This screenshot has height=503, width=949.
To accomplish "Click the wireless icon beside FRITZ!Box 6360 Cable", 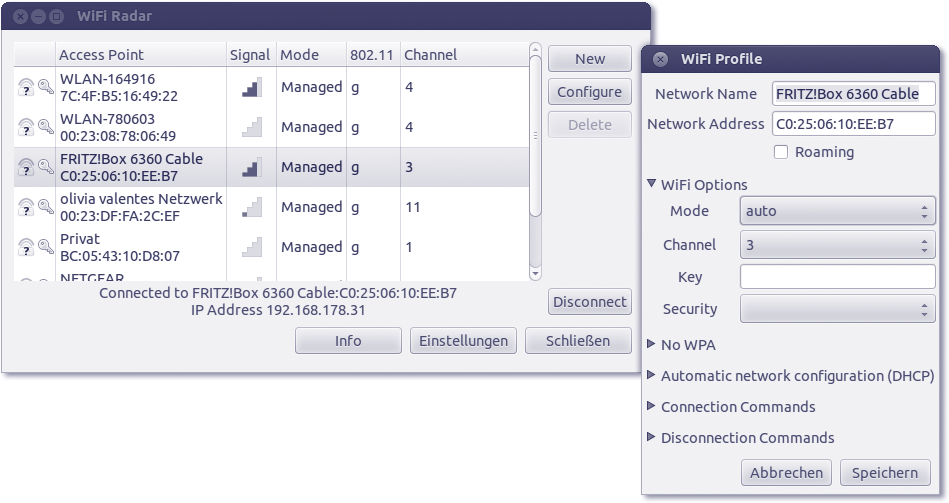I will (x=26, y=167).
